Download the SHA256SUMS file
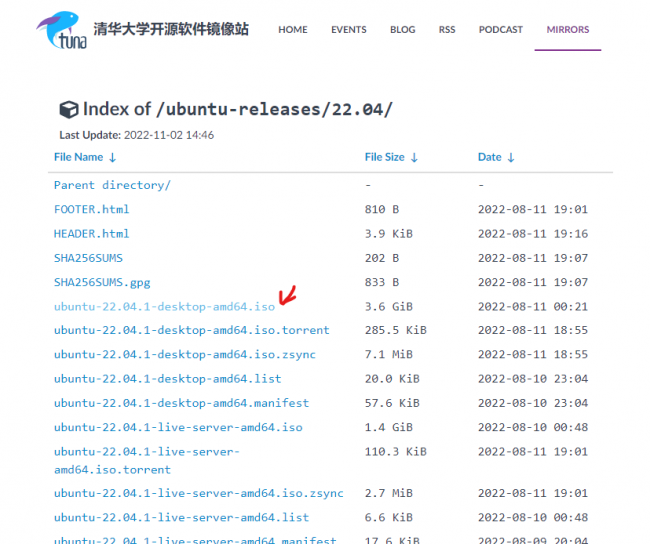The image size is (650, 544). pyautogui.click(x=88, y=258)
